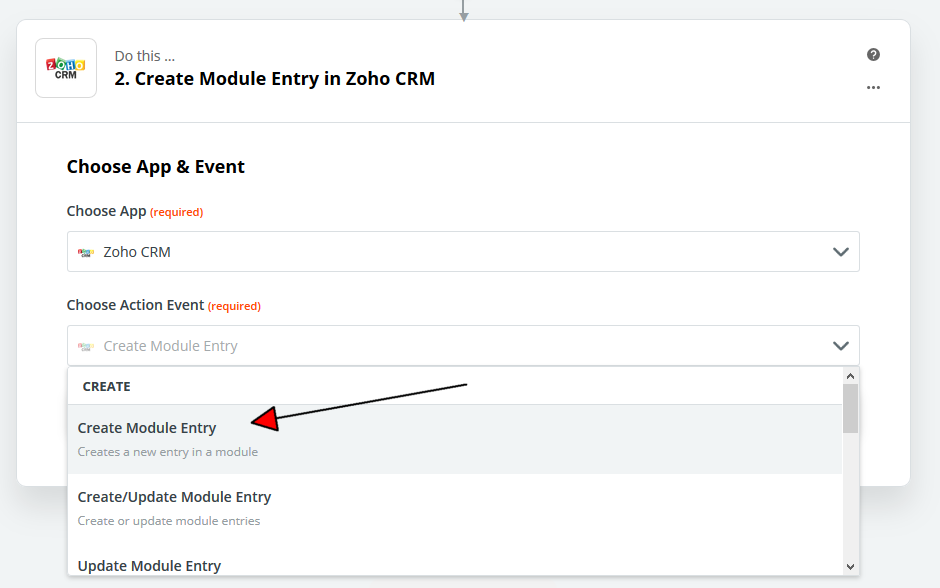
Task: Click the scrollbar up arrow in event list
Action: (851, 376)
